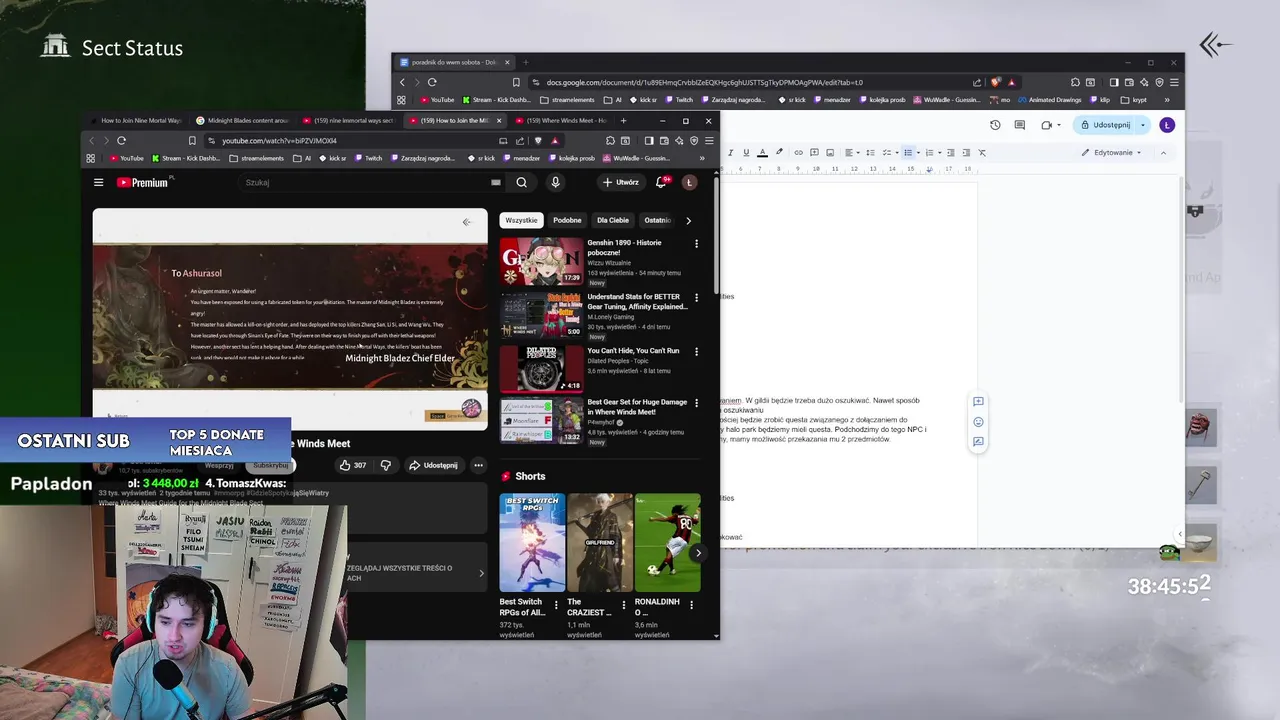Viewport: 1280px width, 720px height.
Task: Open comments icon in Google Docs
Action: (1019, 125)
